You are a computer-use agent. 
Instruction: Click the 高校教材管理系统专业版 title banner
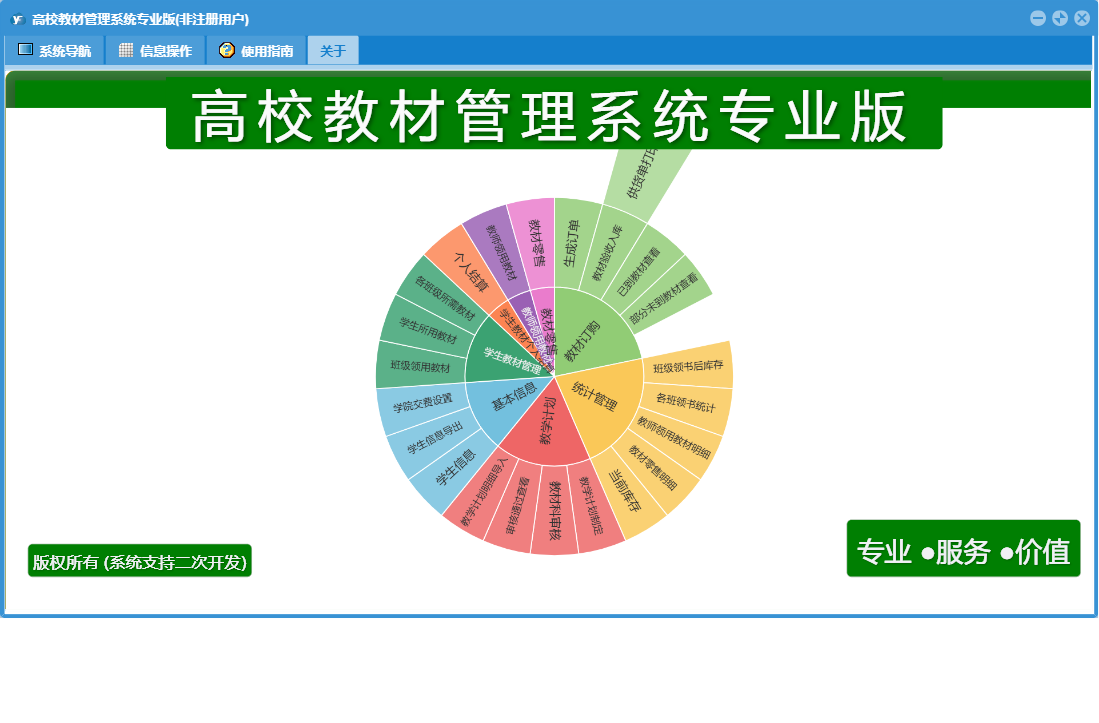pos(554,113)
